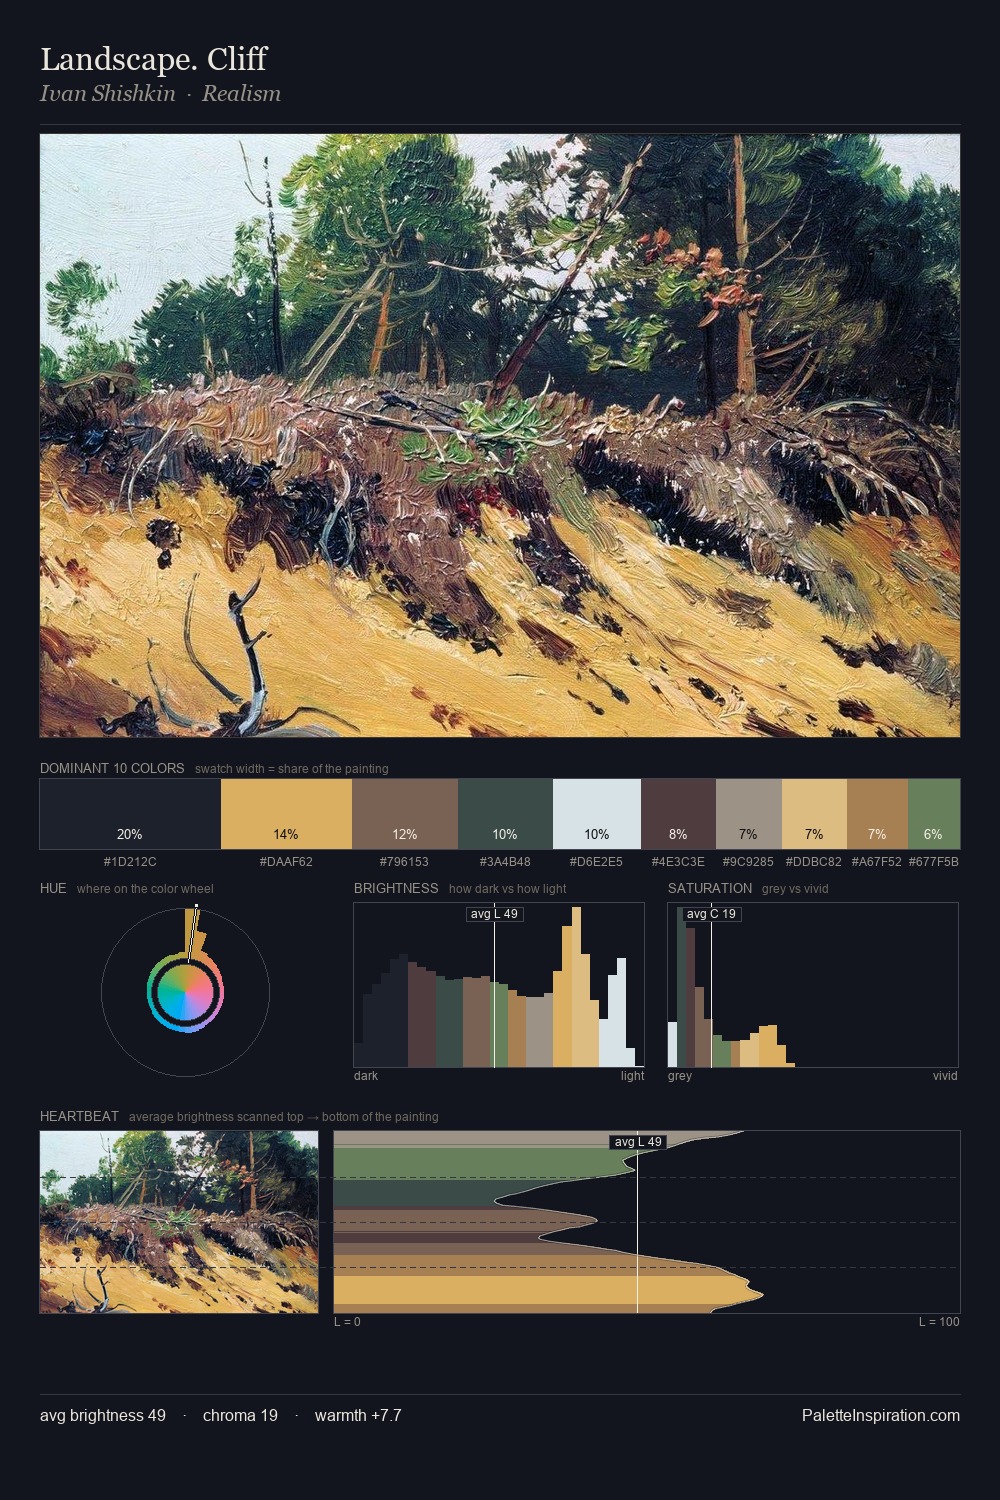The width and height of the screenshot is (1000, 1500).
Task: Click the 'grey' axis label under saturation
Action: click(x=680, y=1076)
